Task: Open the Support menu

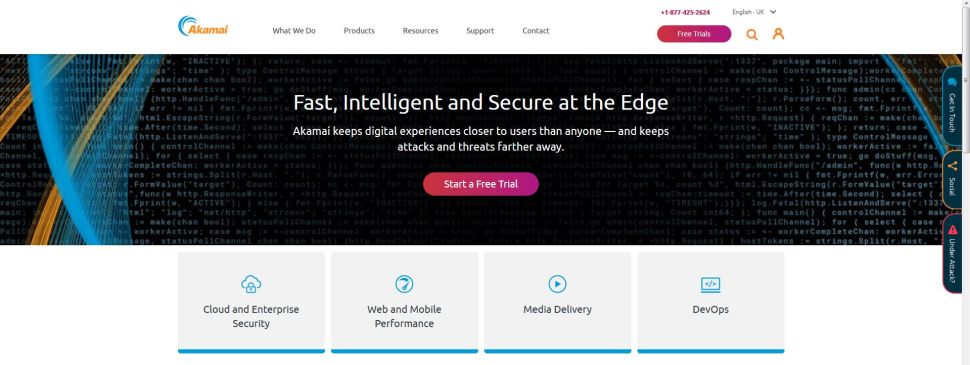Action: click(480, 31)
